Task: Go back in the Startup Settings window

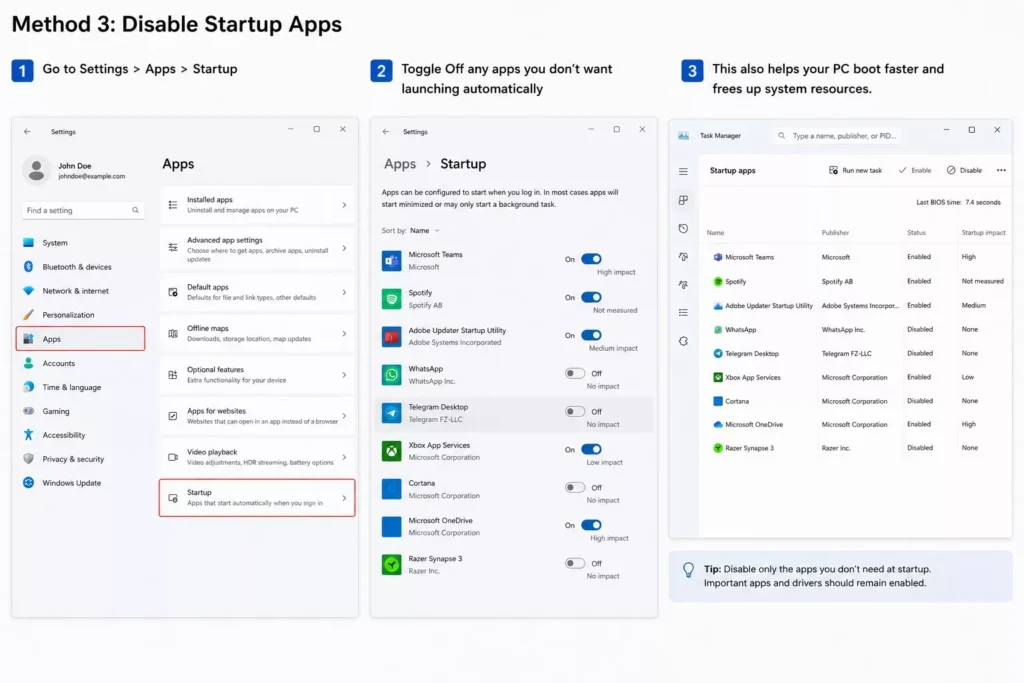Action: (x=386, y=131)
